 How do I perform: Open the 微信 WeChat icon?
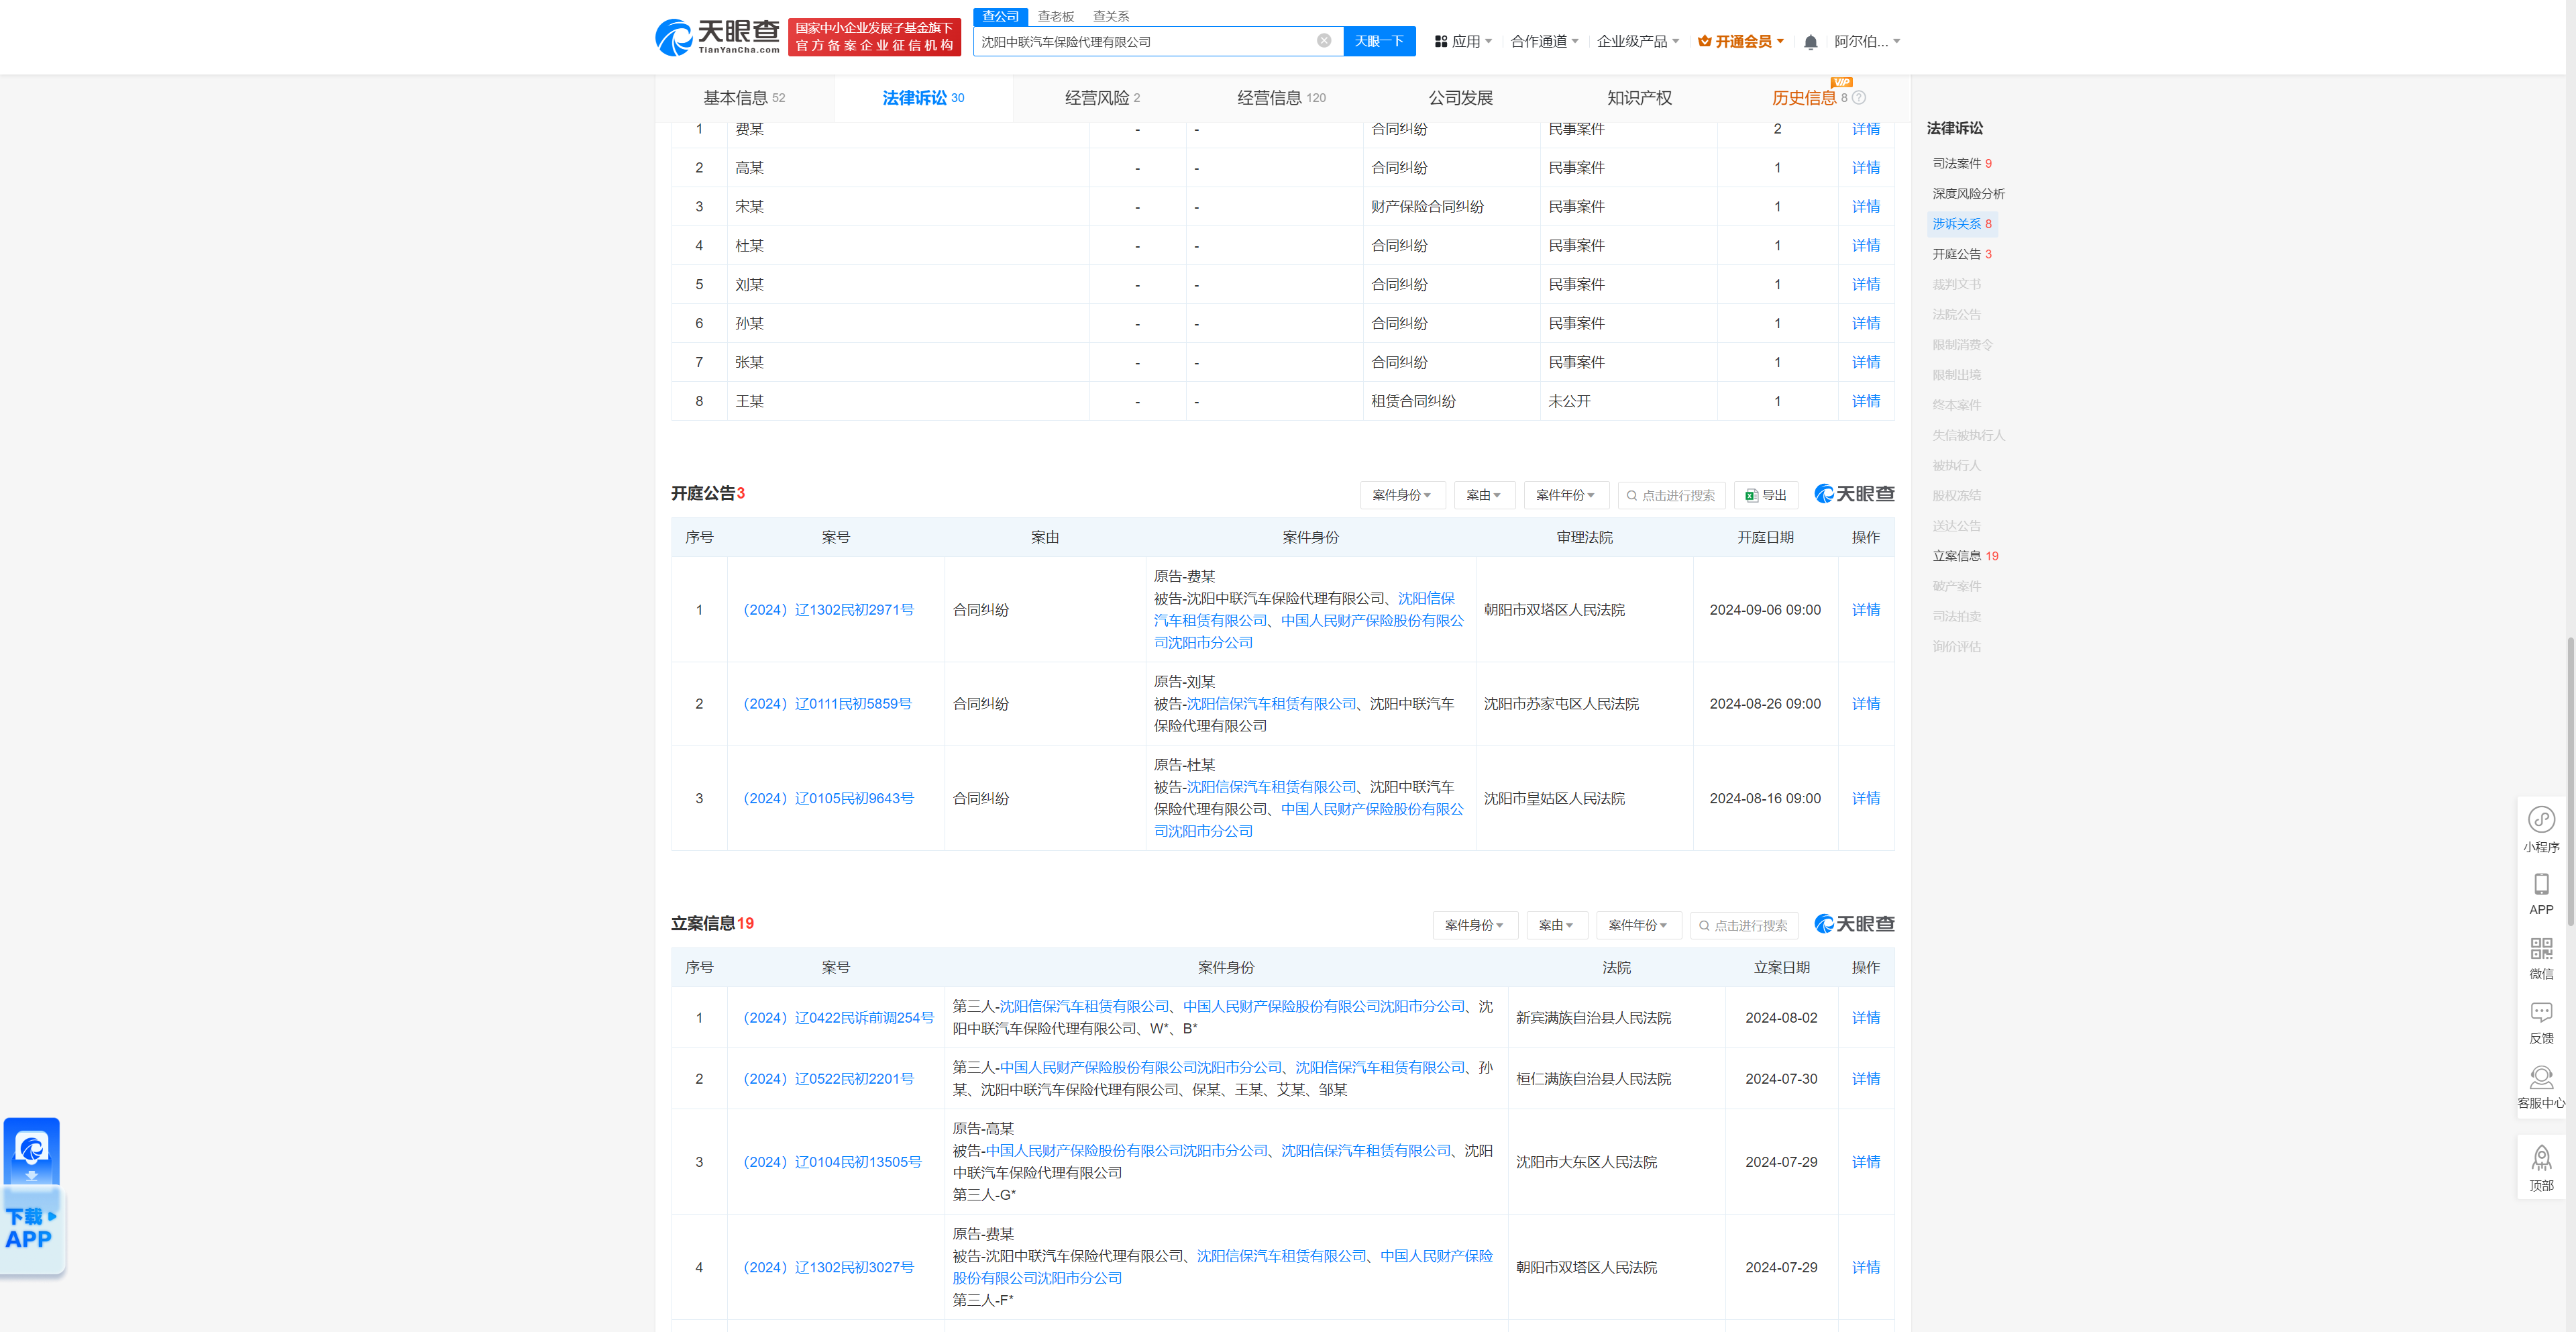coord(2542,955)
